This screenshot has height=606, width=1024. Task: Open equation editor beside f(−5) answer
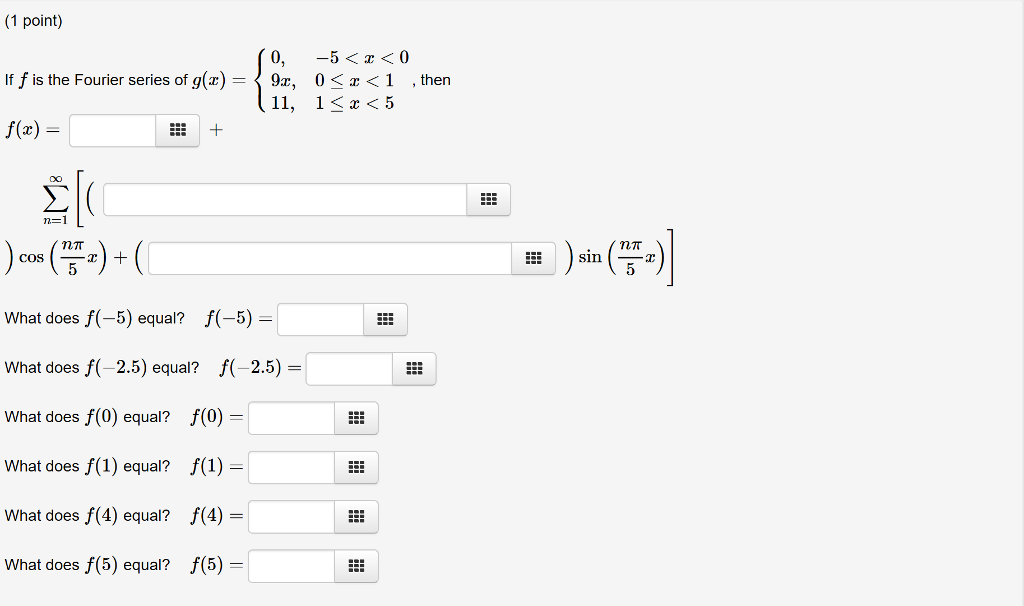click(x=385, y=319)
